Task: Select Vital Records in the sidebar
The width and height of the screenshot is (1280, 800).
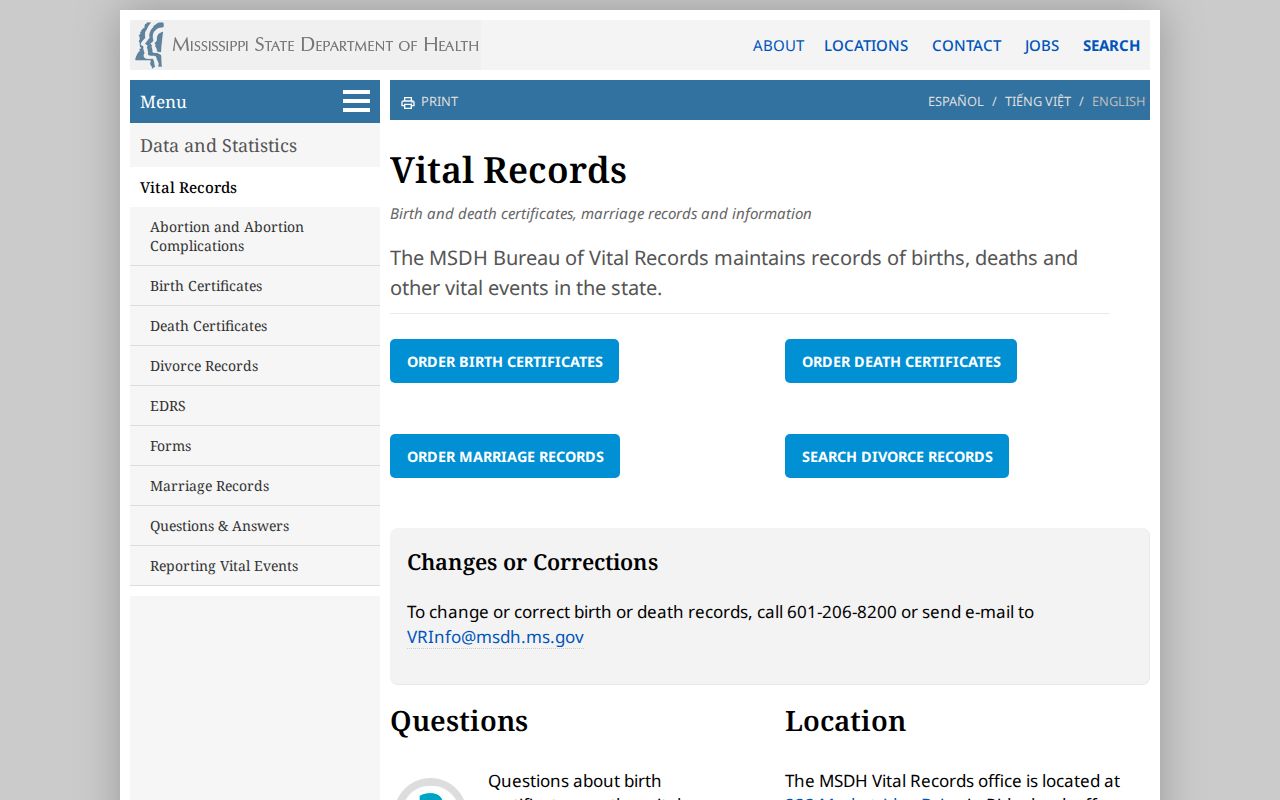Action: point(255,187)
